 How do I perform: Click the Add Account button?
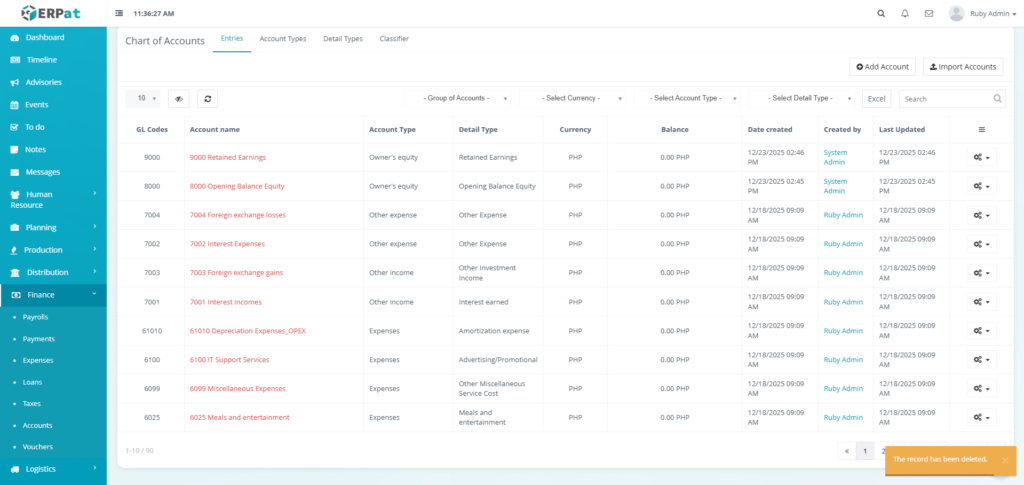pyautogui.click(x=882, y=66)
